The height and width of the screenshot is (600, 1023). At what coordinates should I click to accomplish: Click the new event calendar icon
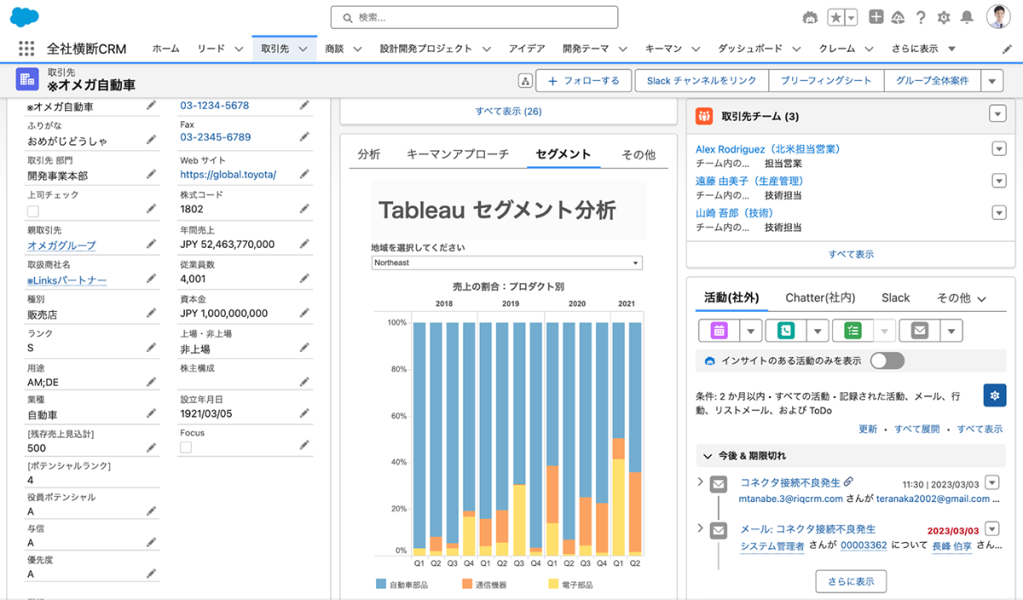click(719, 331)
